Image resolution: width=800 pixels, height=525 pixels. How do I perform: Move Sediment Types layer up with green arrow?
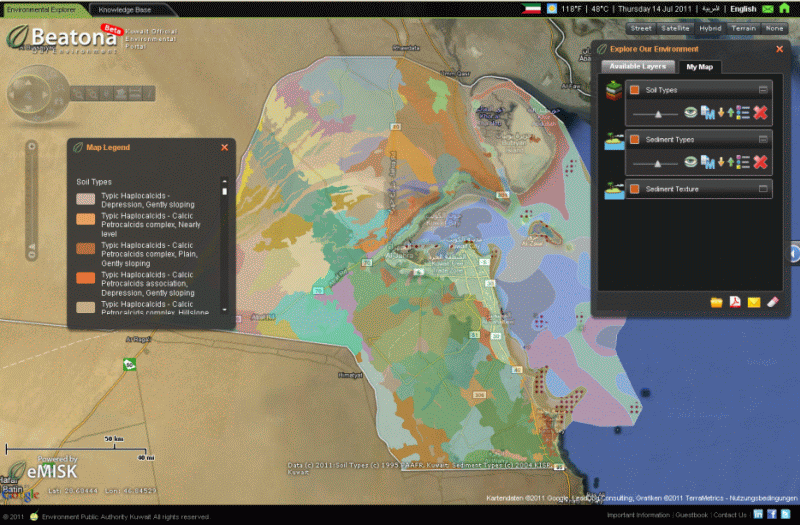[731, 162]
